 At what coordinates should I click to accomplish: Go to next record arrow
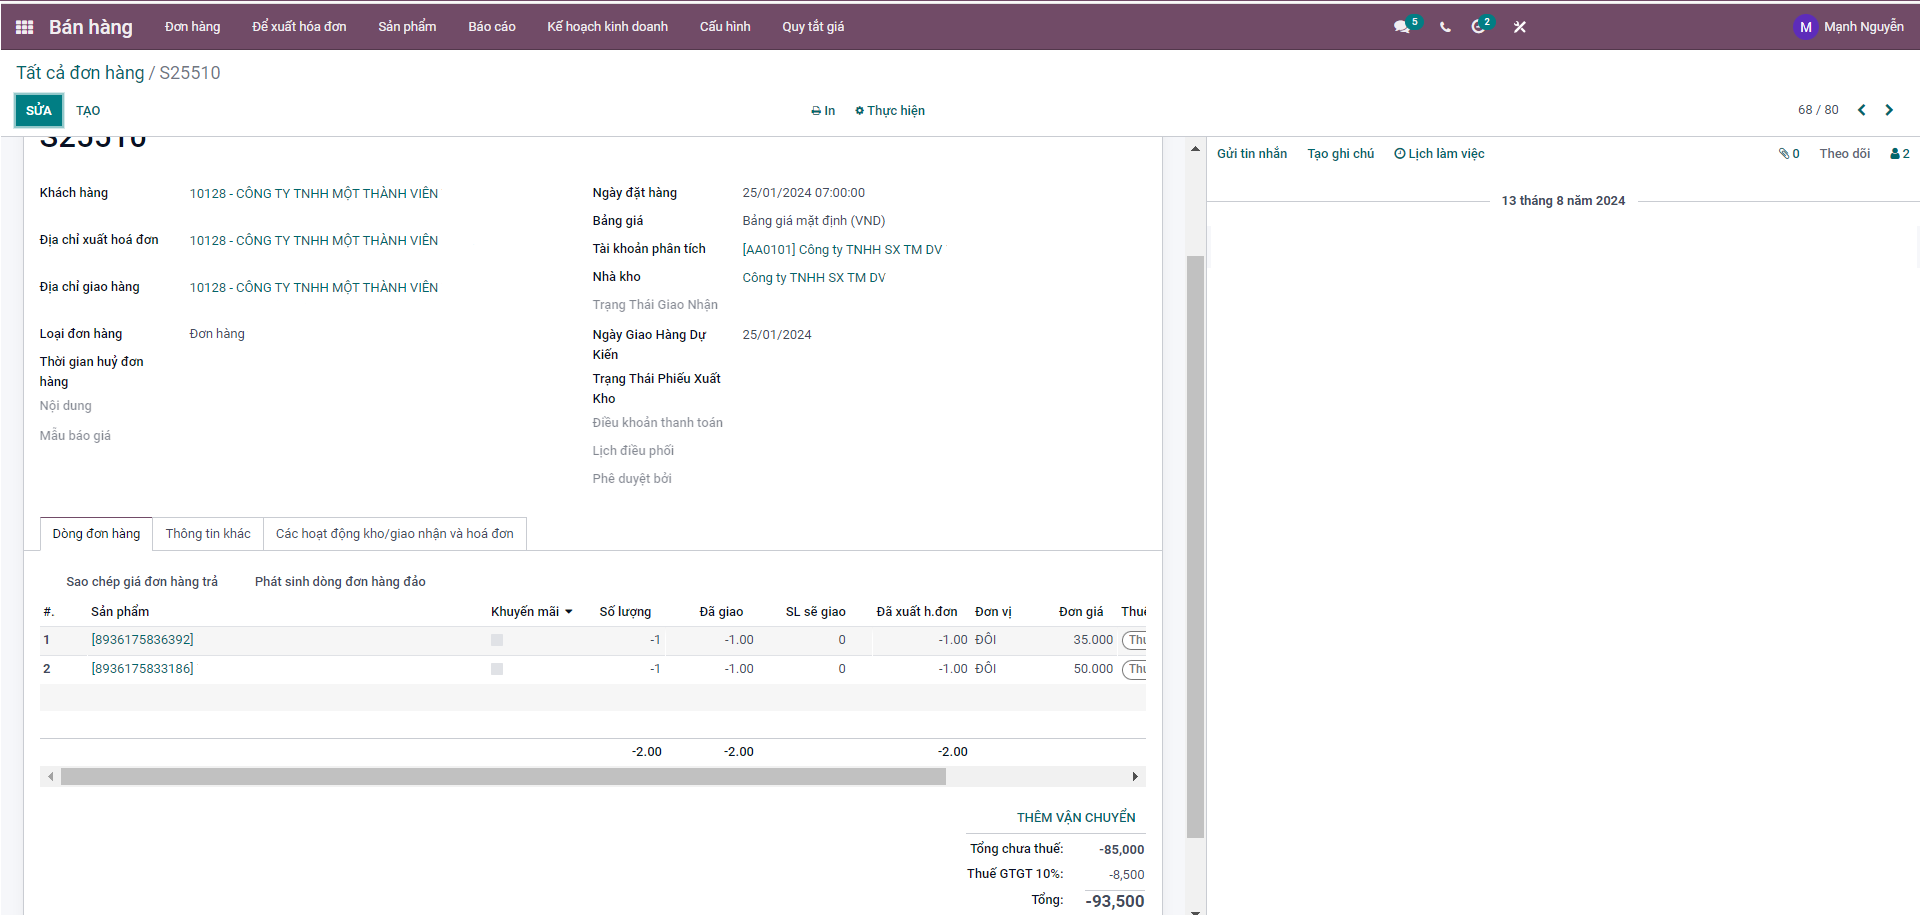click(1889, 110)
